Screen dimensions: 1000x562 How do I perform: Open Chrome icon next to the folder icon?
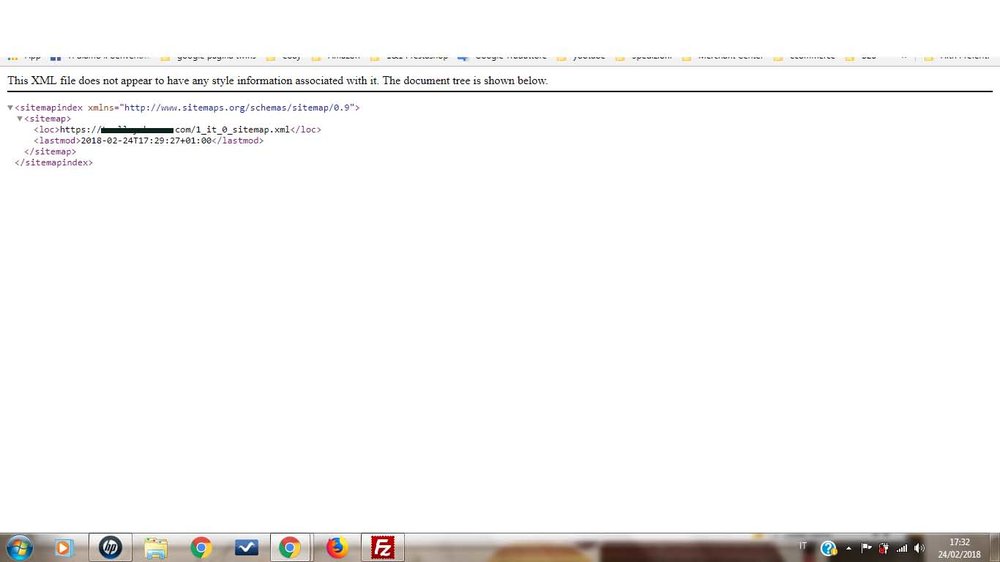[201, 548]
